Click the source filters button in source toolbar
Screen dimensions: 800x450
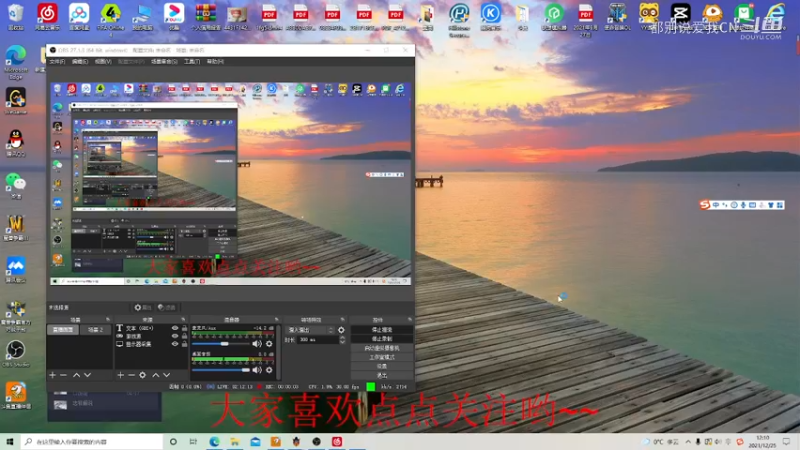pyautogui.click(x=166, y=307)
